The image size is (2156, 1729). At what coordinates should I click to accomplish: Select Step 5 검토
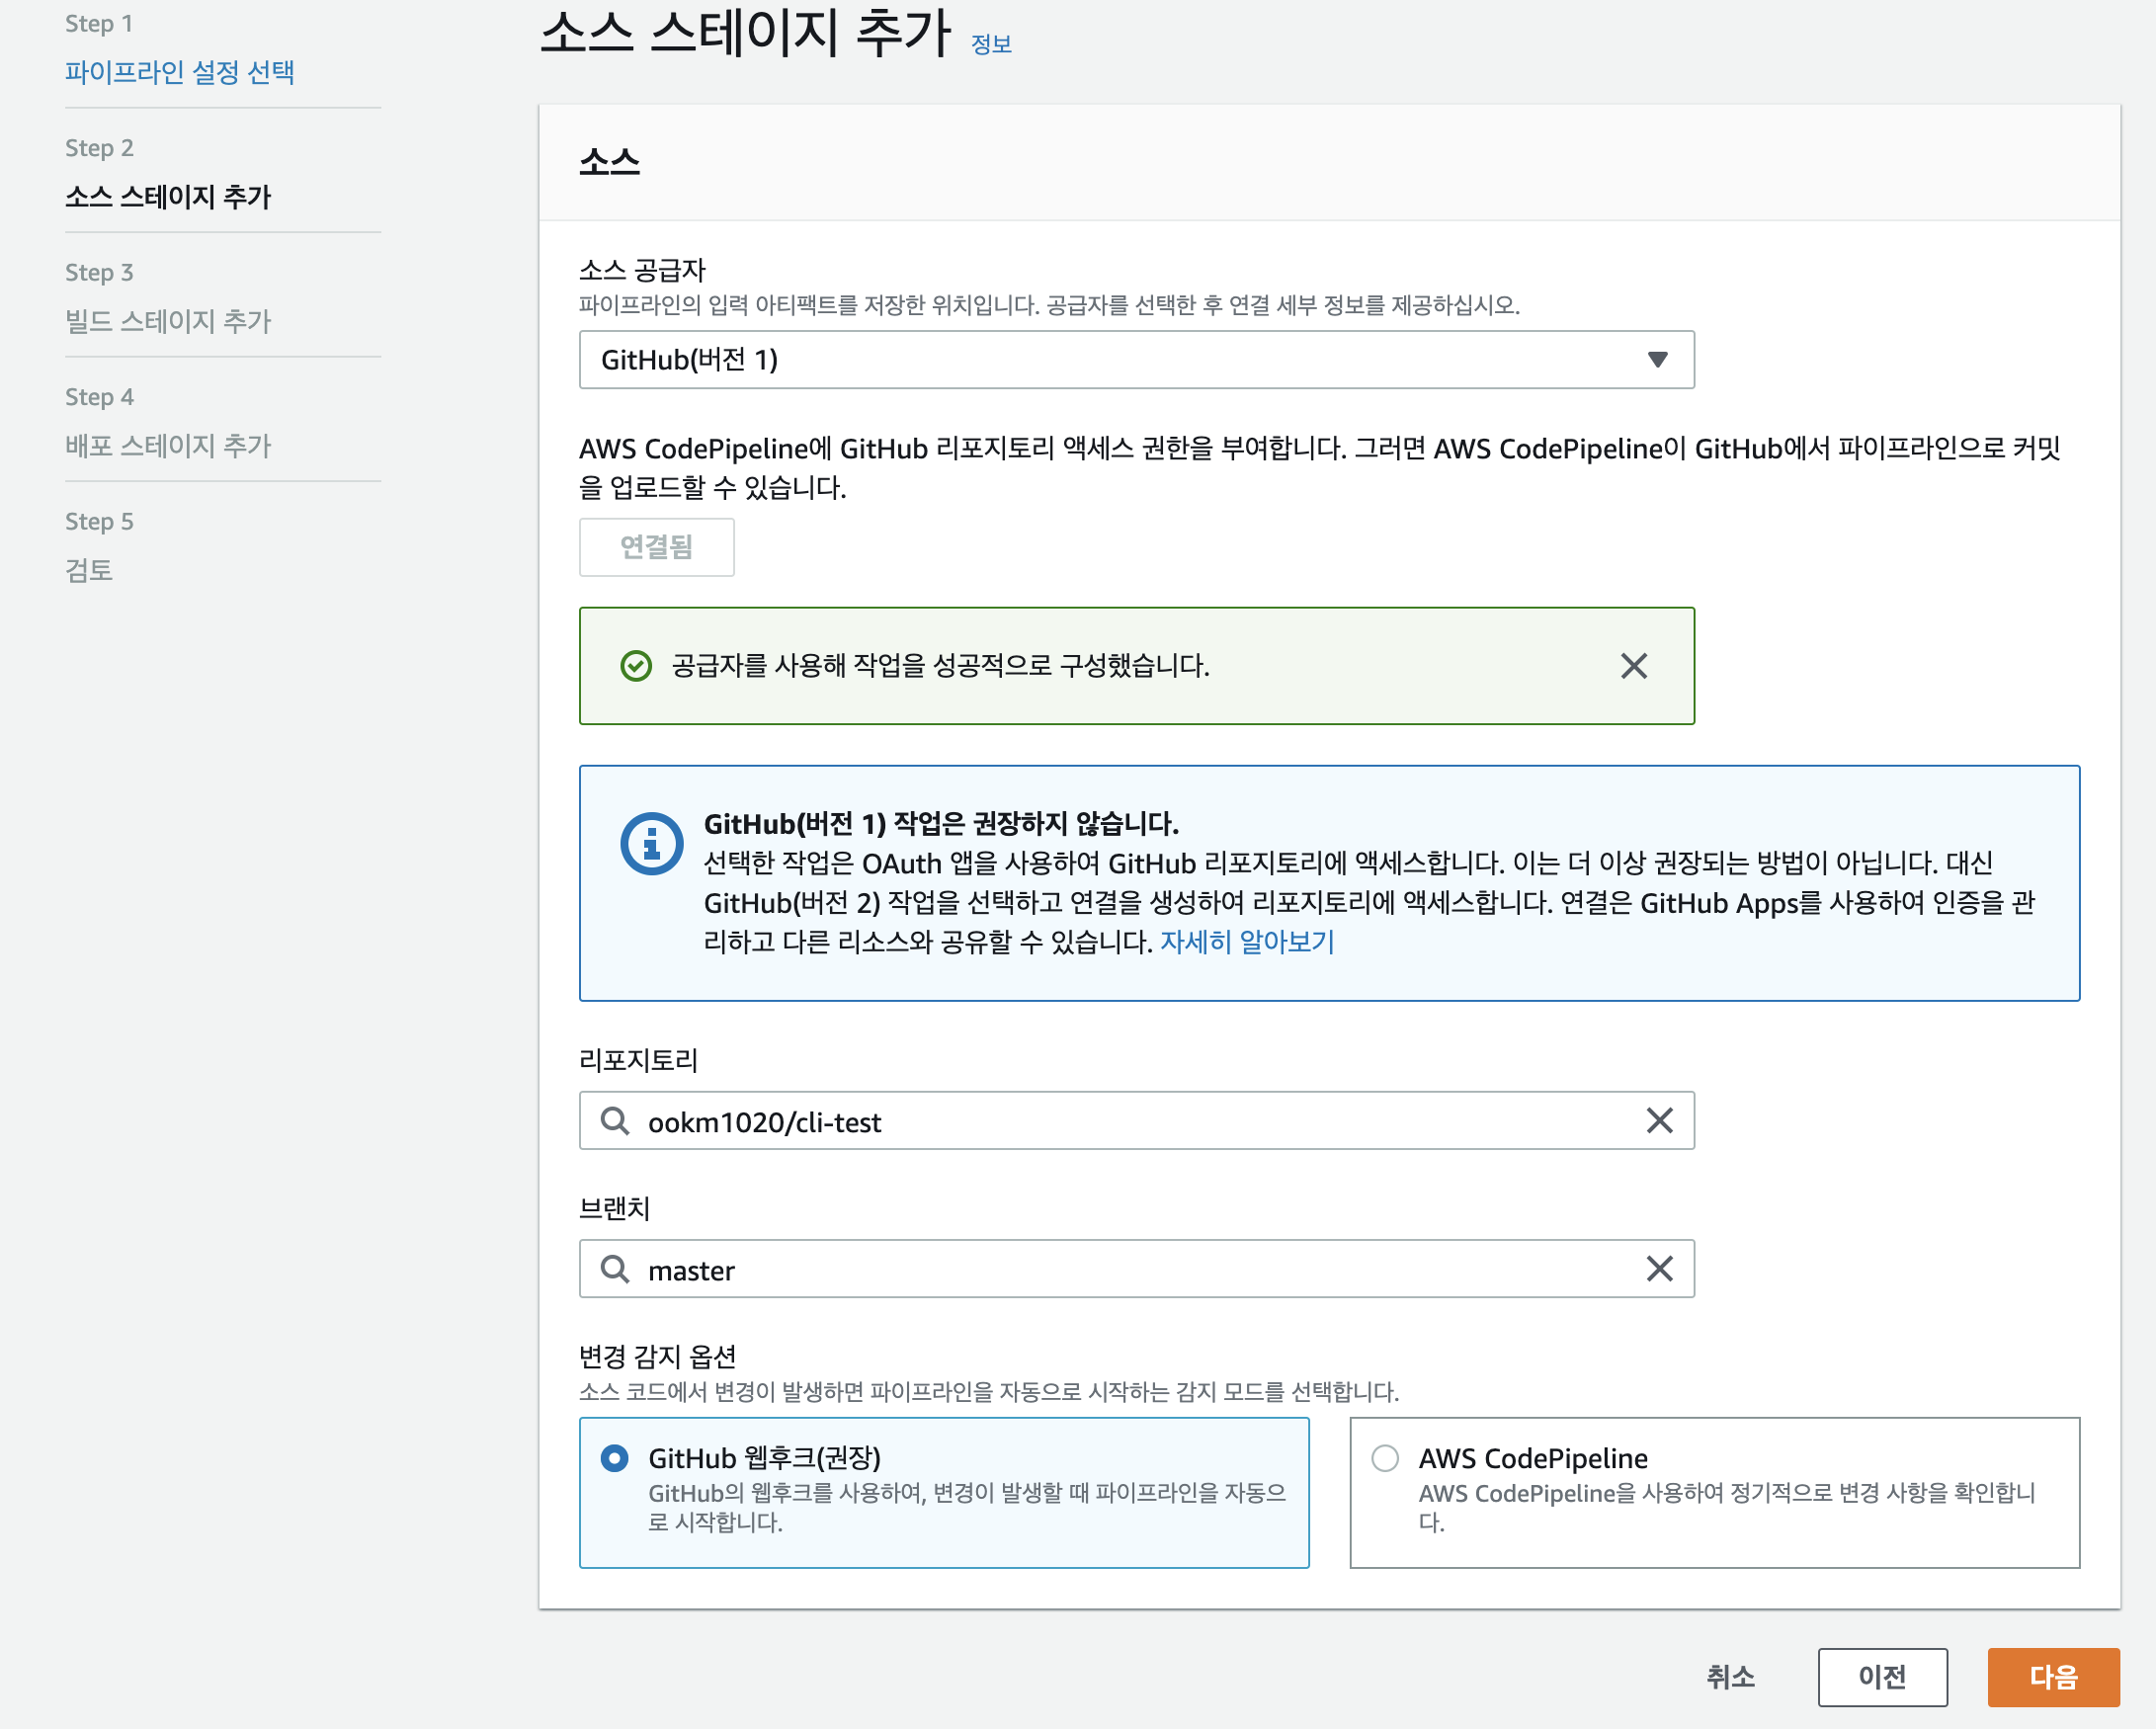click(x=89, y=570)
